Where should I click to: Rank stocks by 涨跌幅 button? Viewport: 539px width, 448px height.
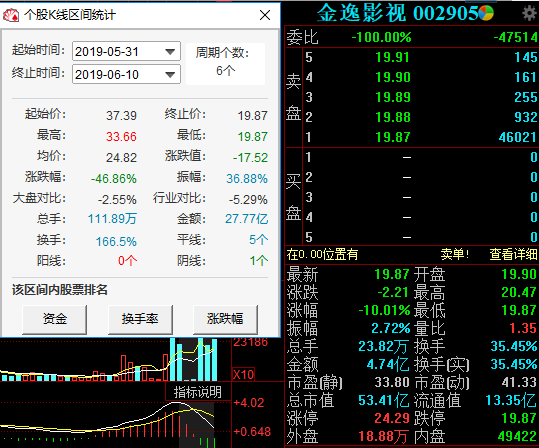pos(225,319)
